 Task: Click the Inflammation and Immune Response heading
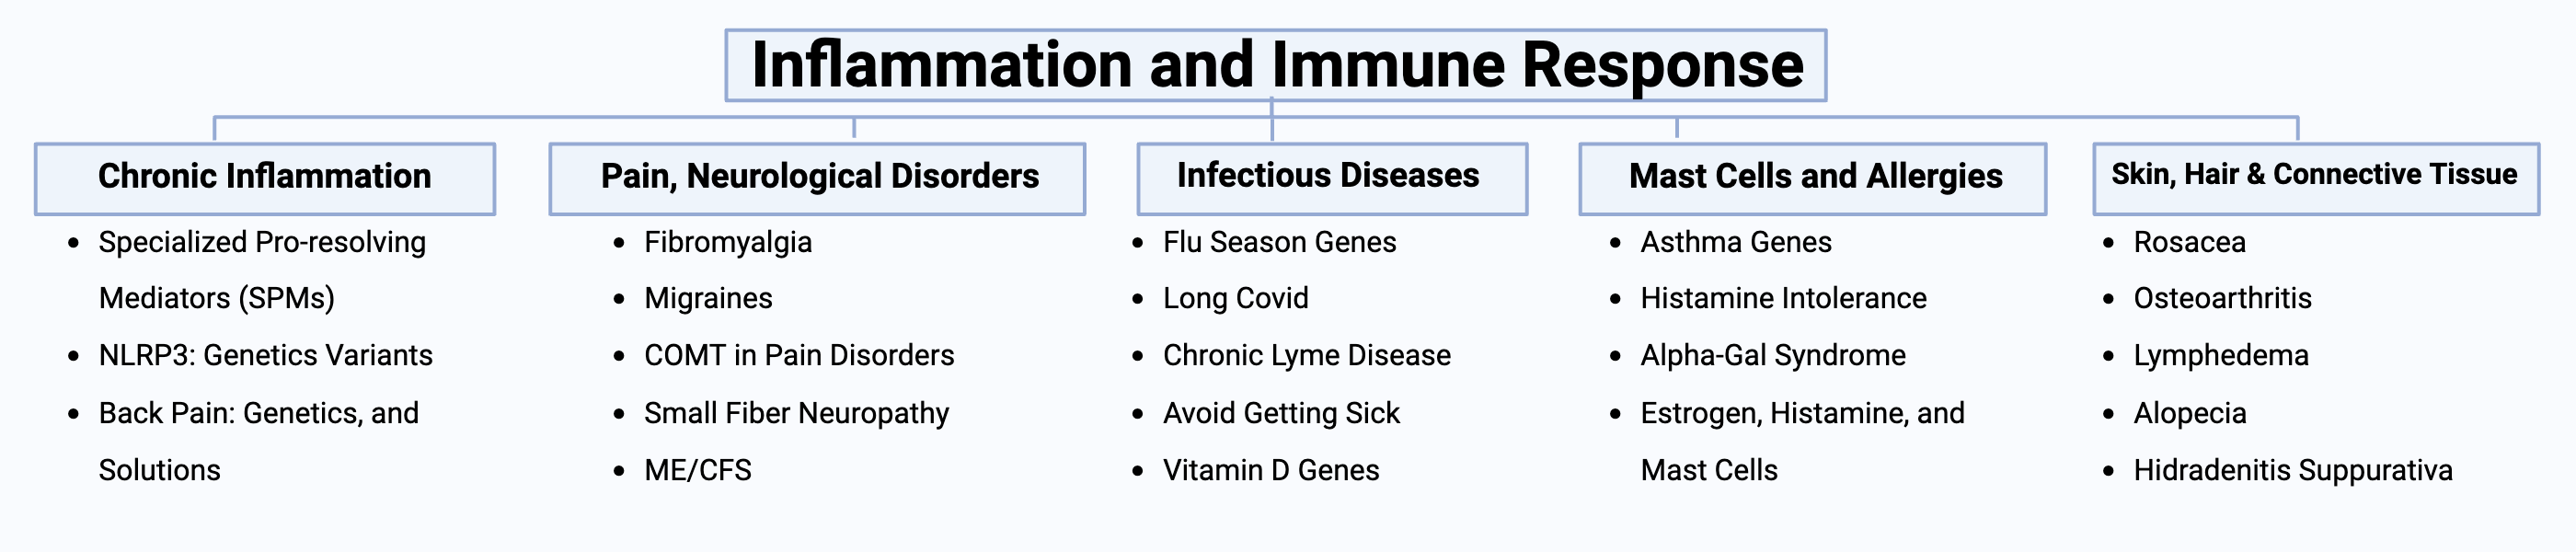click(1276, 65)
